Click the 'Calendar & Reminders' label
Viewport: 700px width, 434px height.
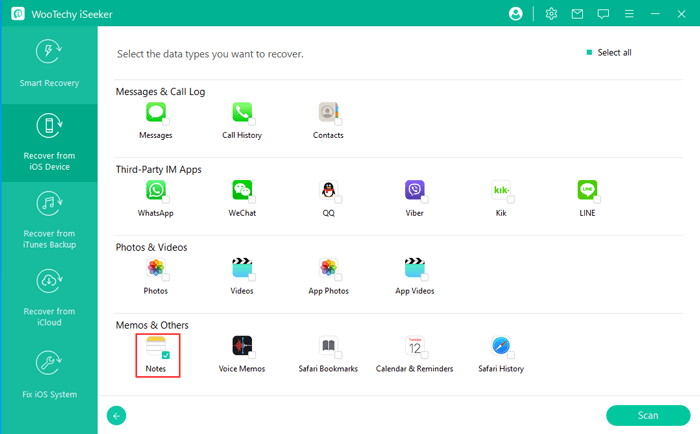414,369
